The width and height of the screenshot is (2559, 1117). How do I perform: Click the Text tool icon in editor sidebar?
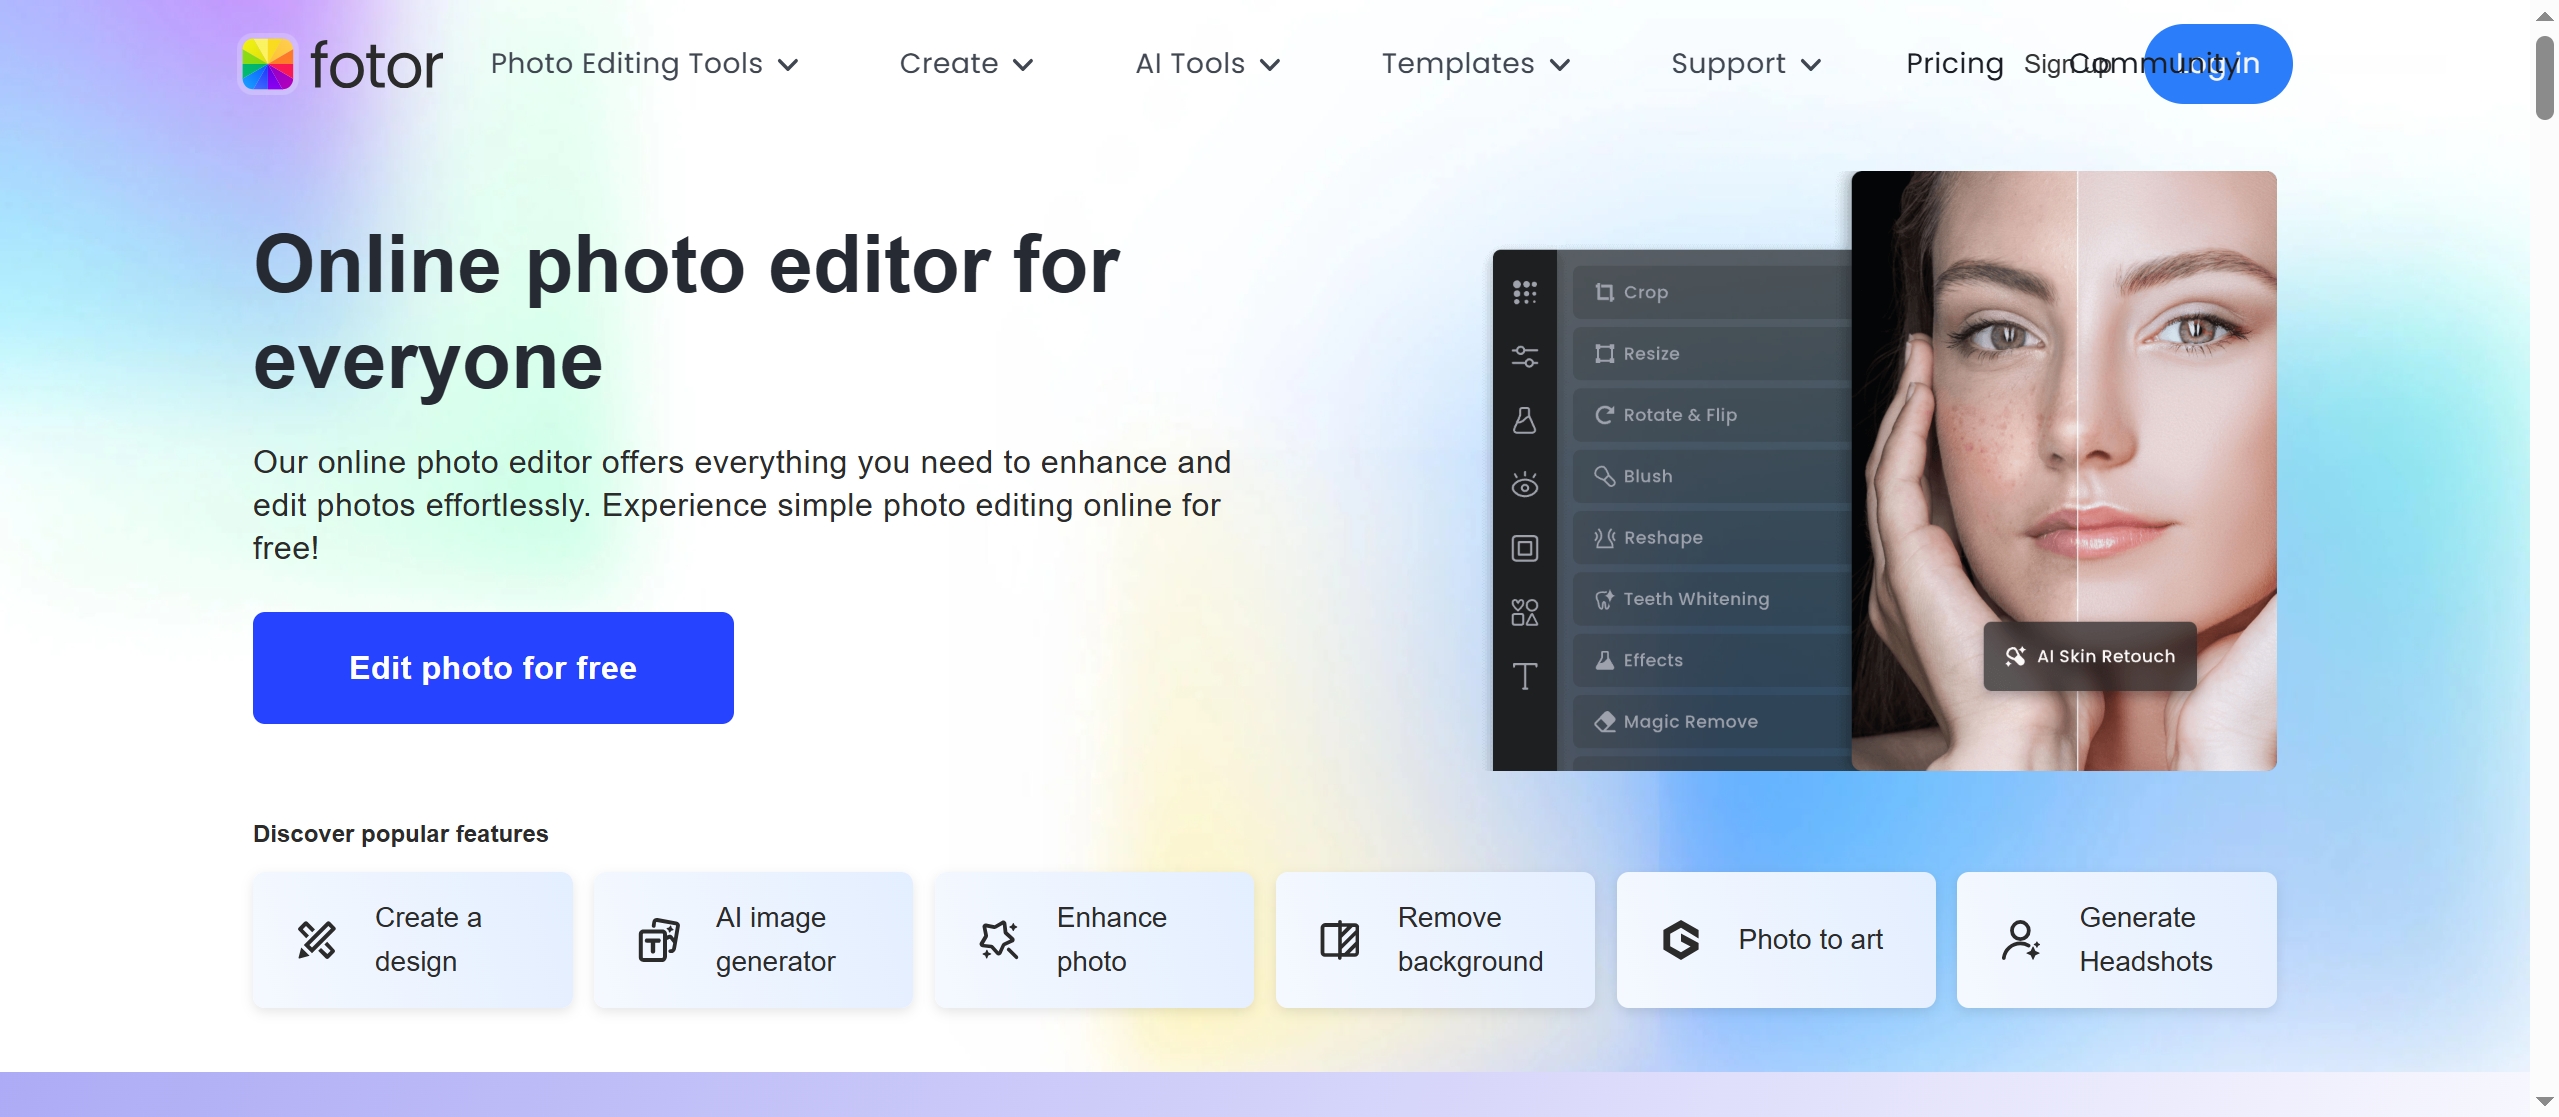pos(1524,677)
